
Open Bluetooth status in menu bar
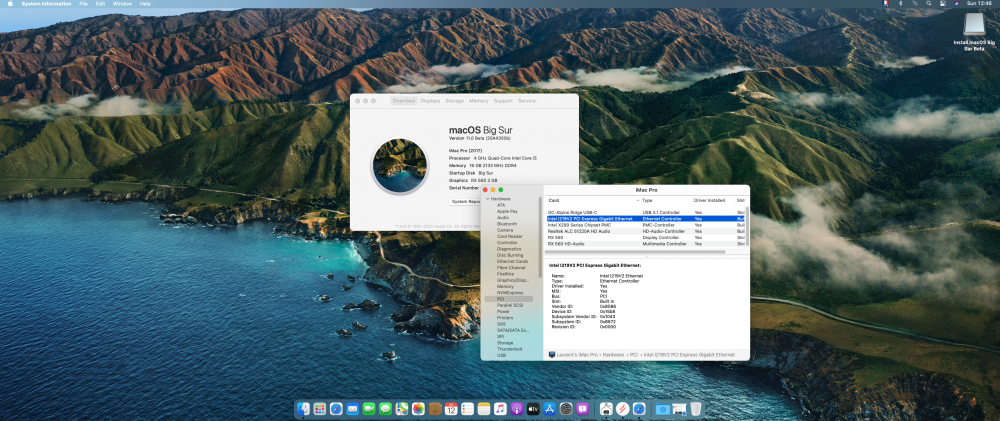pos(900,3)
